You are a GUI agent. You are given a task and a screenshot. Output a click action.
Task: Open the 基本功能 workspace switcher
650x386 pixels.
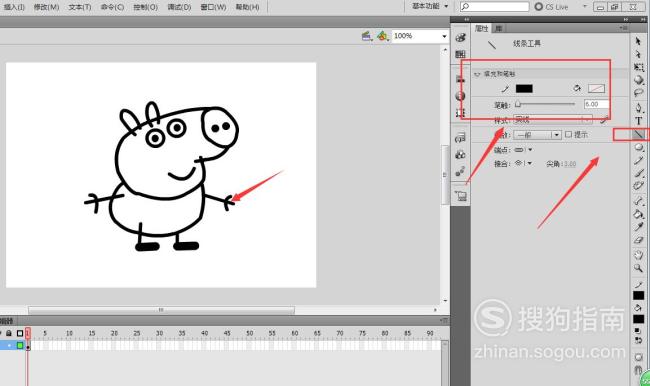pos(430,6)
